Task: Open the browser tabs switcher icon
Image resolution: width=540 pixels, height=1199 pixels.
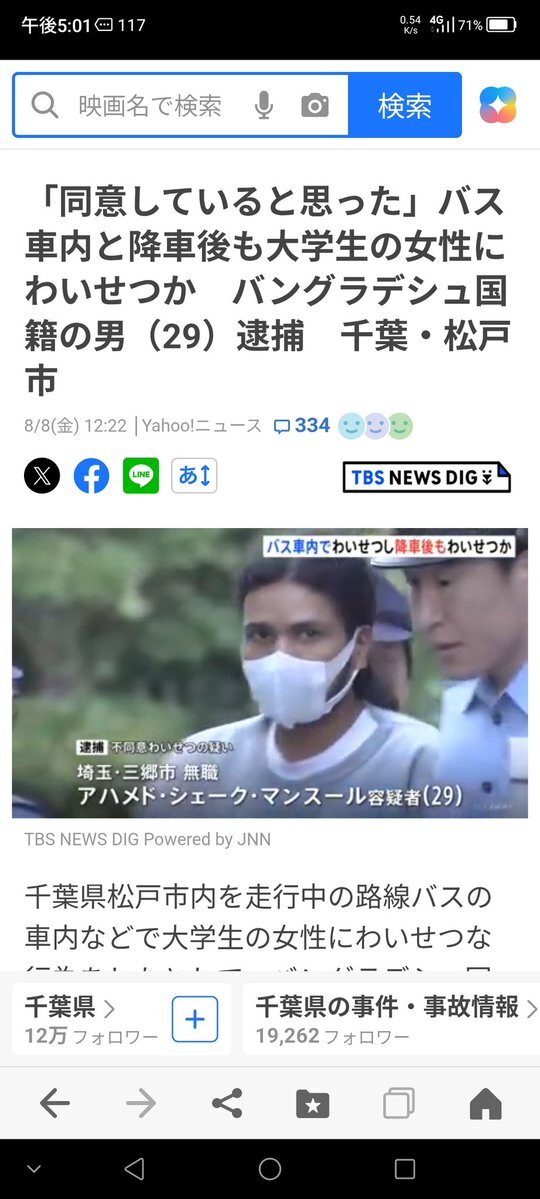Action: 398,1103
